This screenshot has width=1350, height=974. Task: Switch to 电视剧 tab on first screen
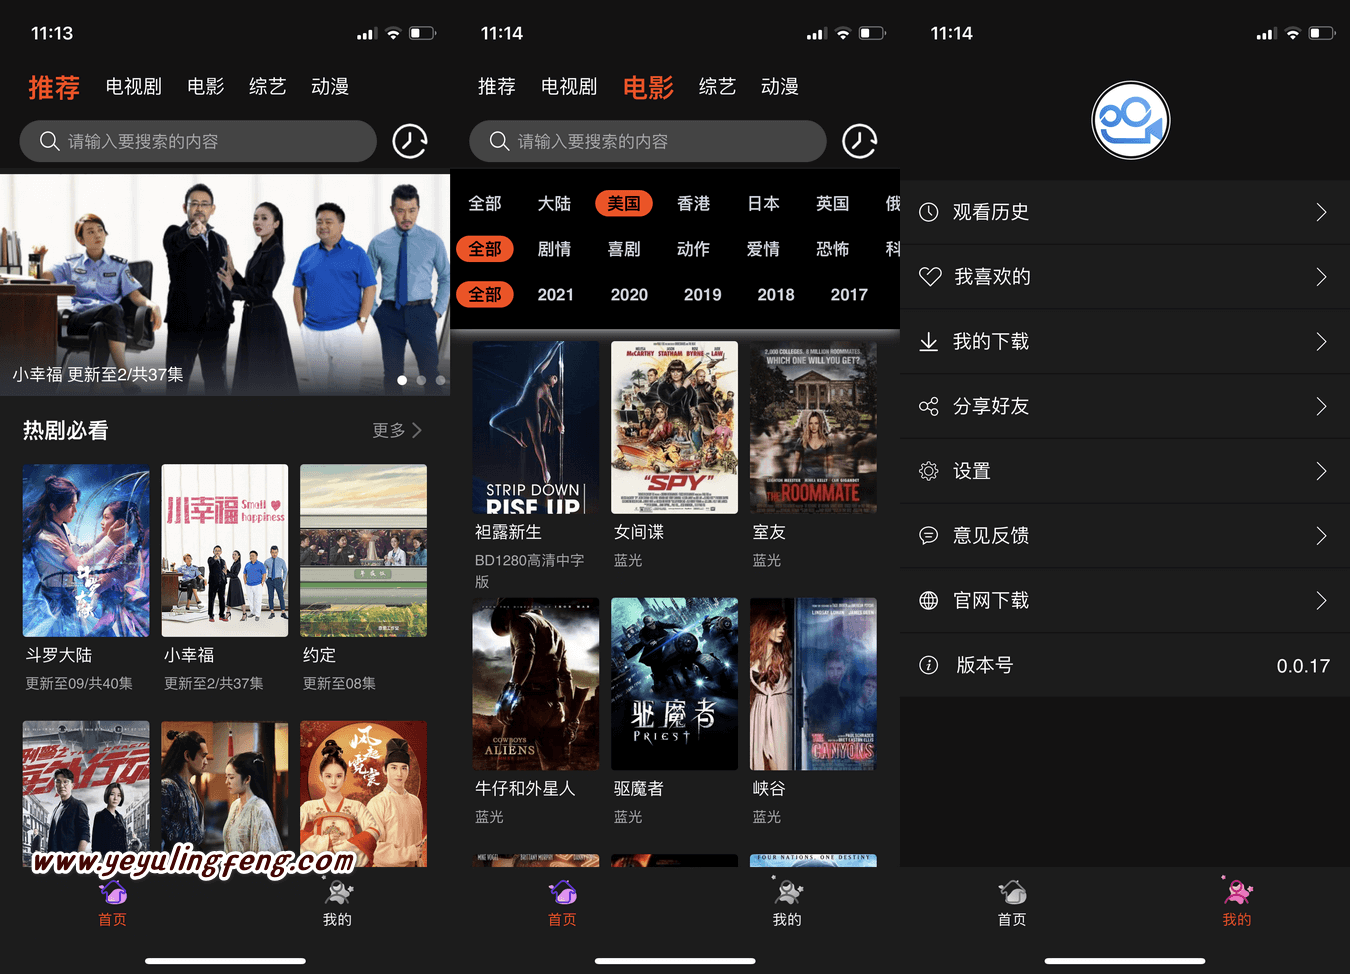coord(134,87)
